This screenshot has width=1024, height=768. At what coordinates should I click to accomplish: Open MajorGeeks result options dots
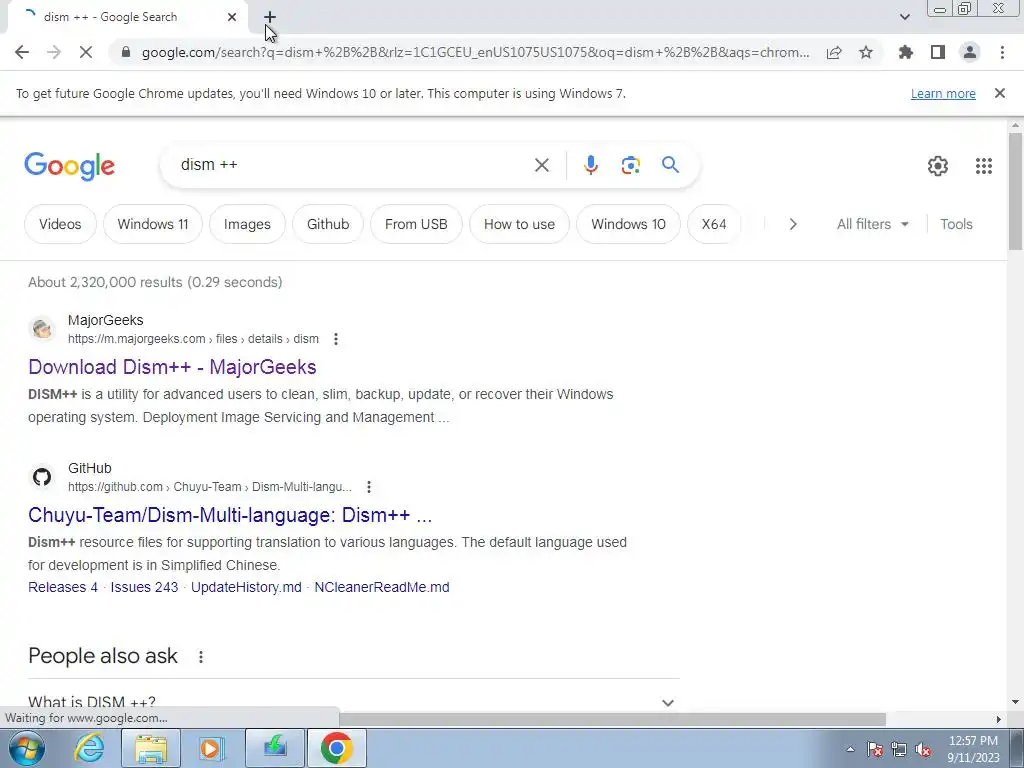[x=336, y=339]
